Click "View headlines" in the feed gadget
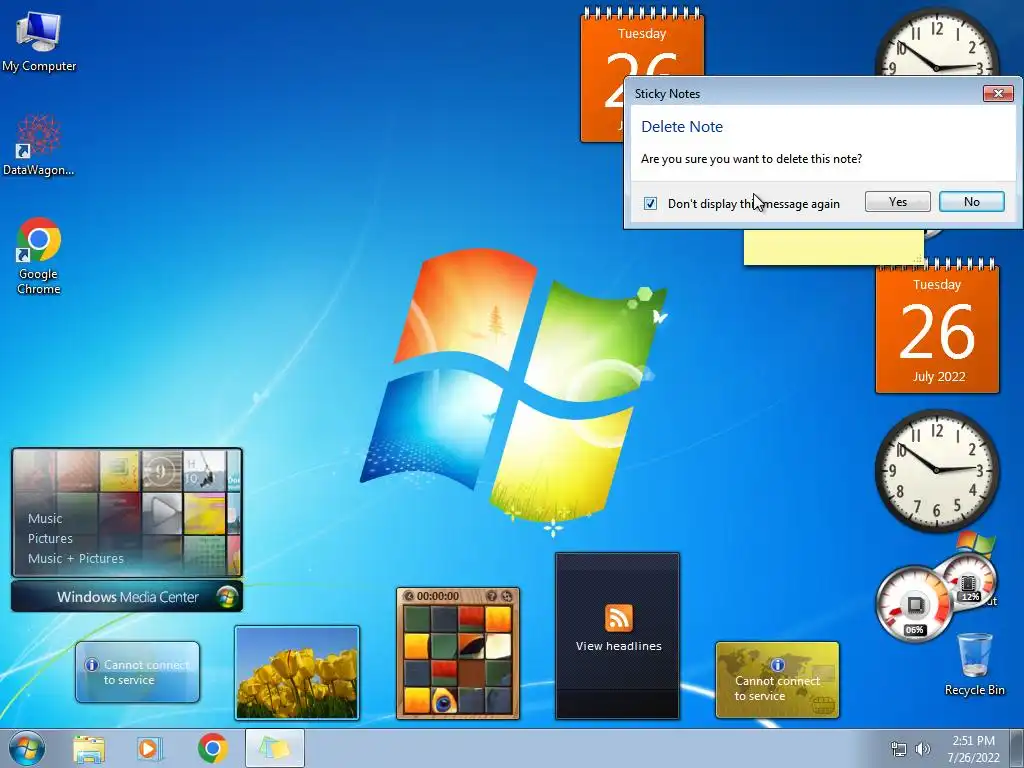 (x=618, y=646)
